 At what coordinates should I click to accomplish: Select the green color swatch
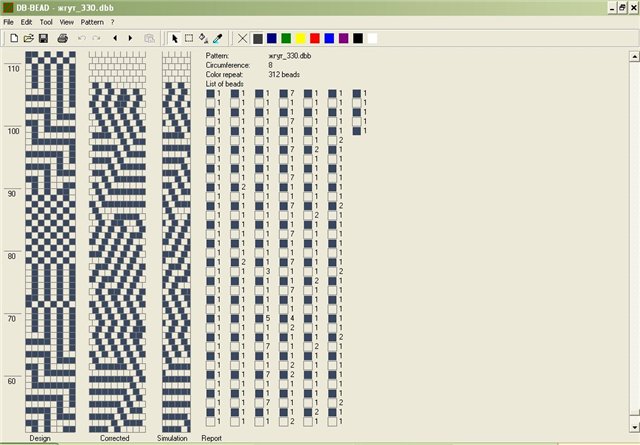[x=286, y=38]
